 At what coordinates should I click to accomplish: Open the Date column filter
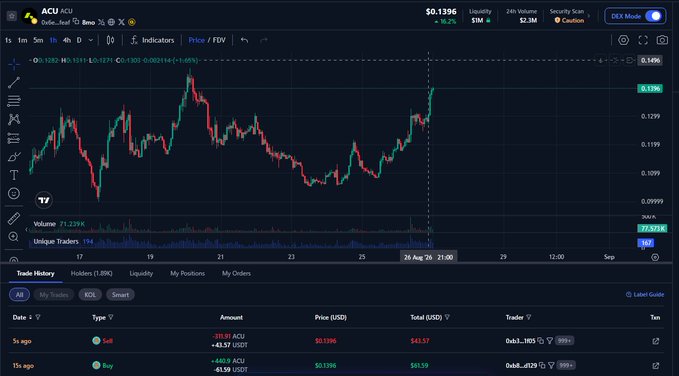(x=38, y=318)
